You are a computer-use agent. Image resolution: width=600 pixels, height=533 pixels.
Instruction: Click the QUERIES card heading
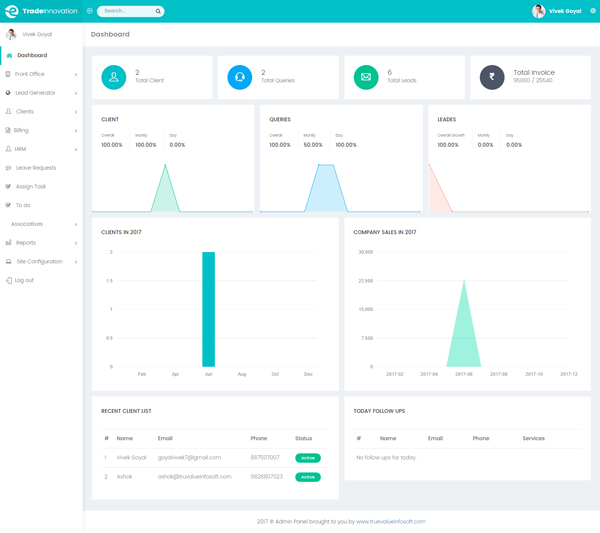[x=280, y=119]
